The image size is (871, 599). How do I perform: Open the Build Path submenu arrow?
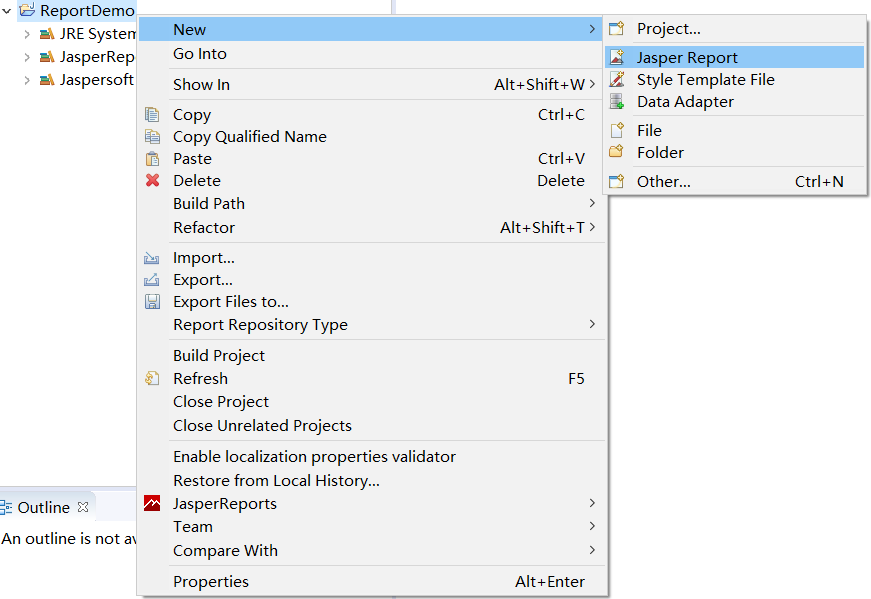pos(592,204)
